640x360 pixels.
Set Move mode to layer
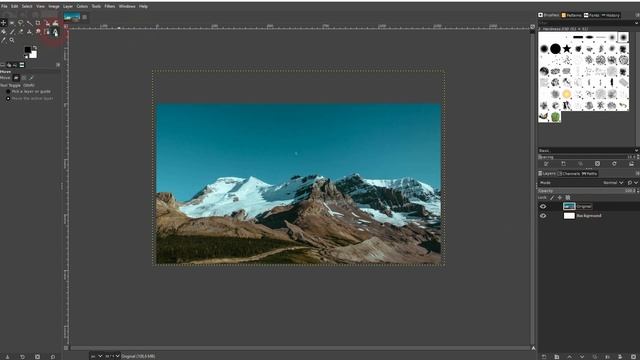16,78
